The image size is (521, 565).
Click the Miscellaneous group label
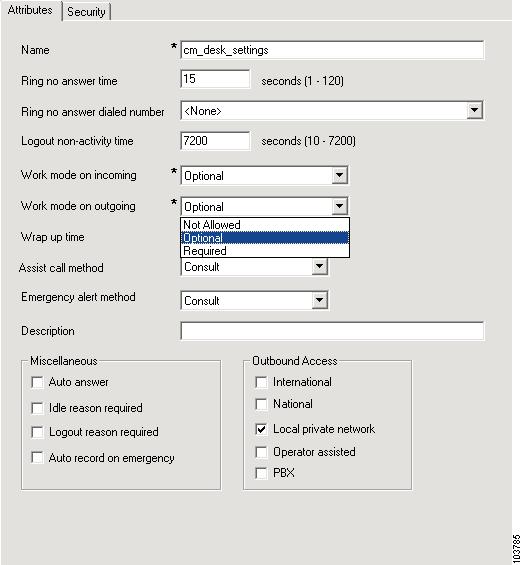[64, 361]
